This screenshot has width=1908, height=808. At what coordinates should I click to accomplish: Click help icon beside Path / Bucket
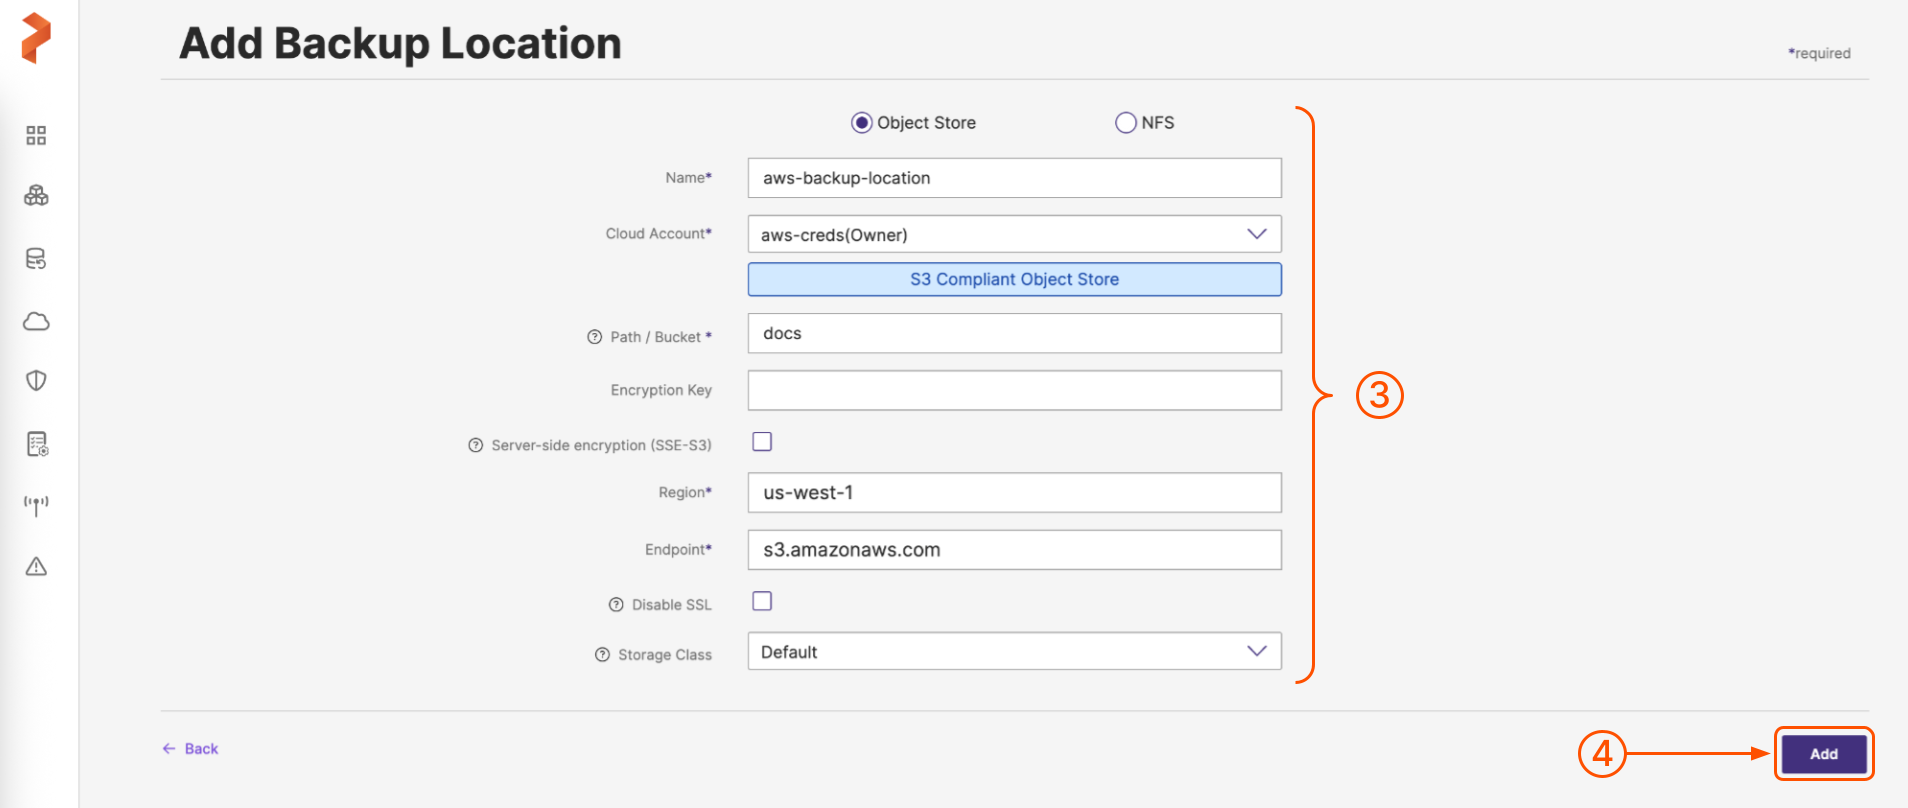(595, 337)
